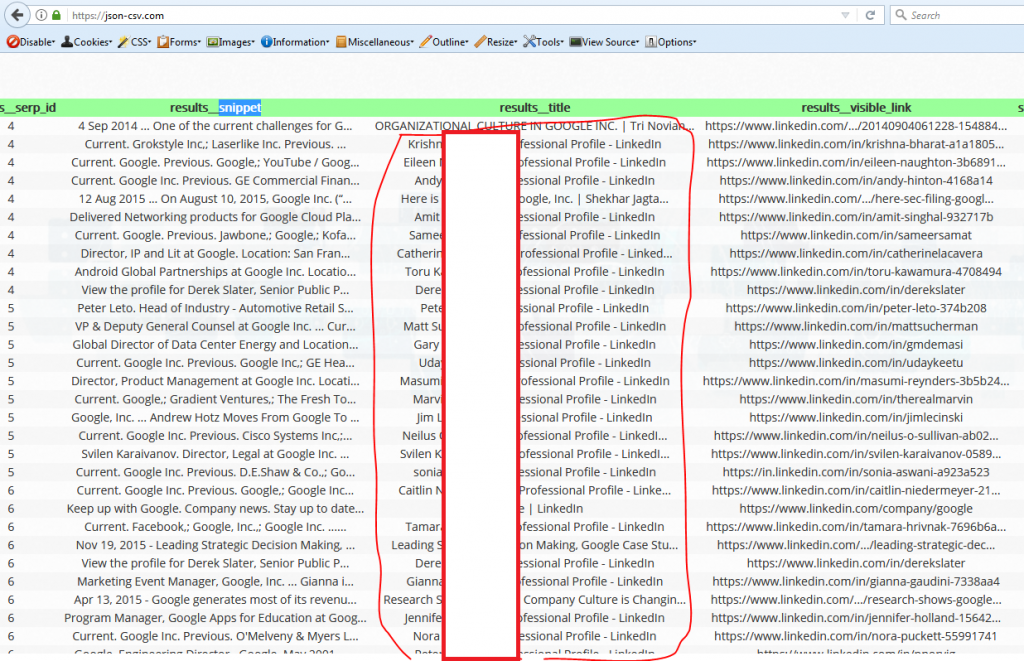Select the results__title column header
Viewport: 1024px width, 661px height.
(535, 108)
